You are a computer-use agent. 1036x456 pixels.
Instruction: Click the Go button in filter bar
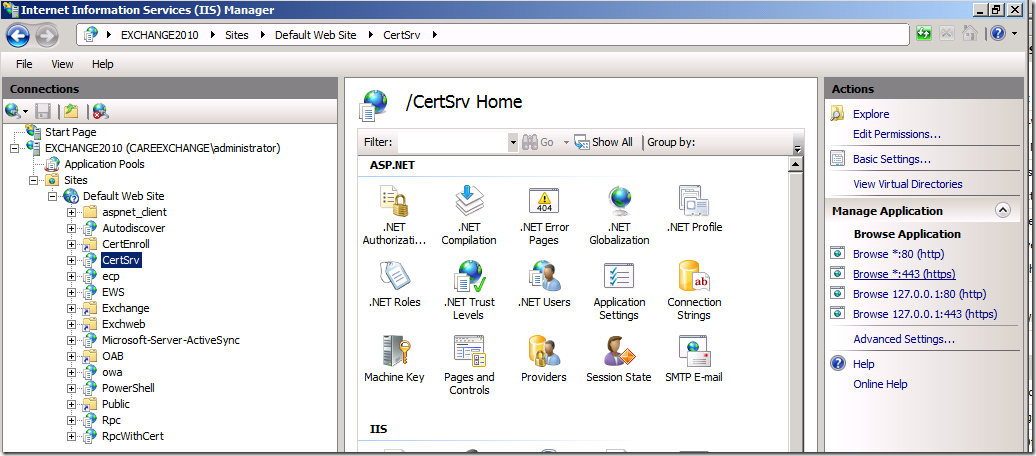pos(538,142)
